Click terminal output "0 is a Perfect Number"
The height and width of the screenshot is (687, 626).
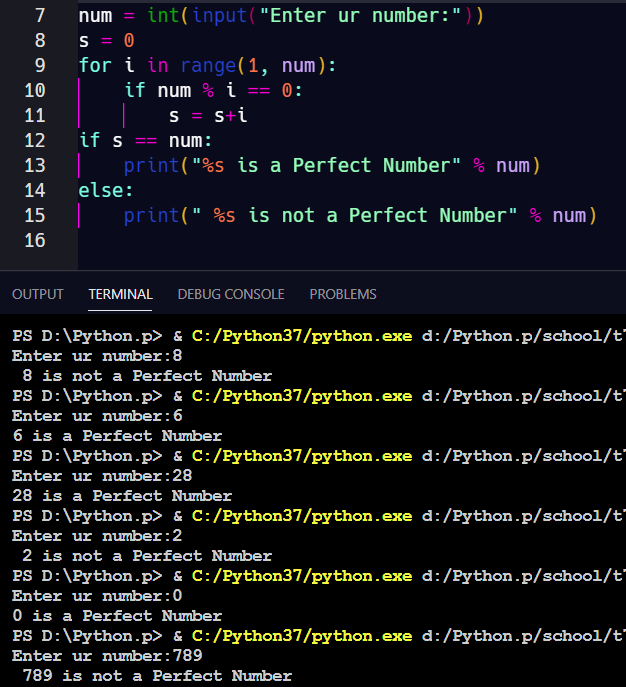click(x=117, y=616)
